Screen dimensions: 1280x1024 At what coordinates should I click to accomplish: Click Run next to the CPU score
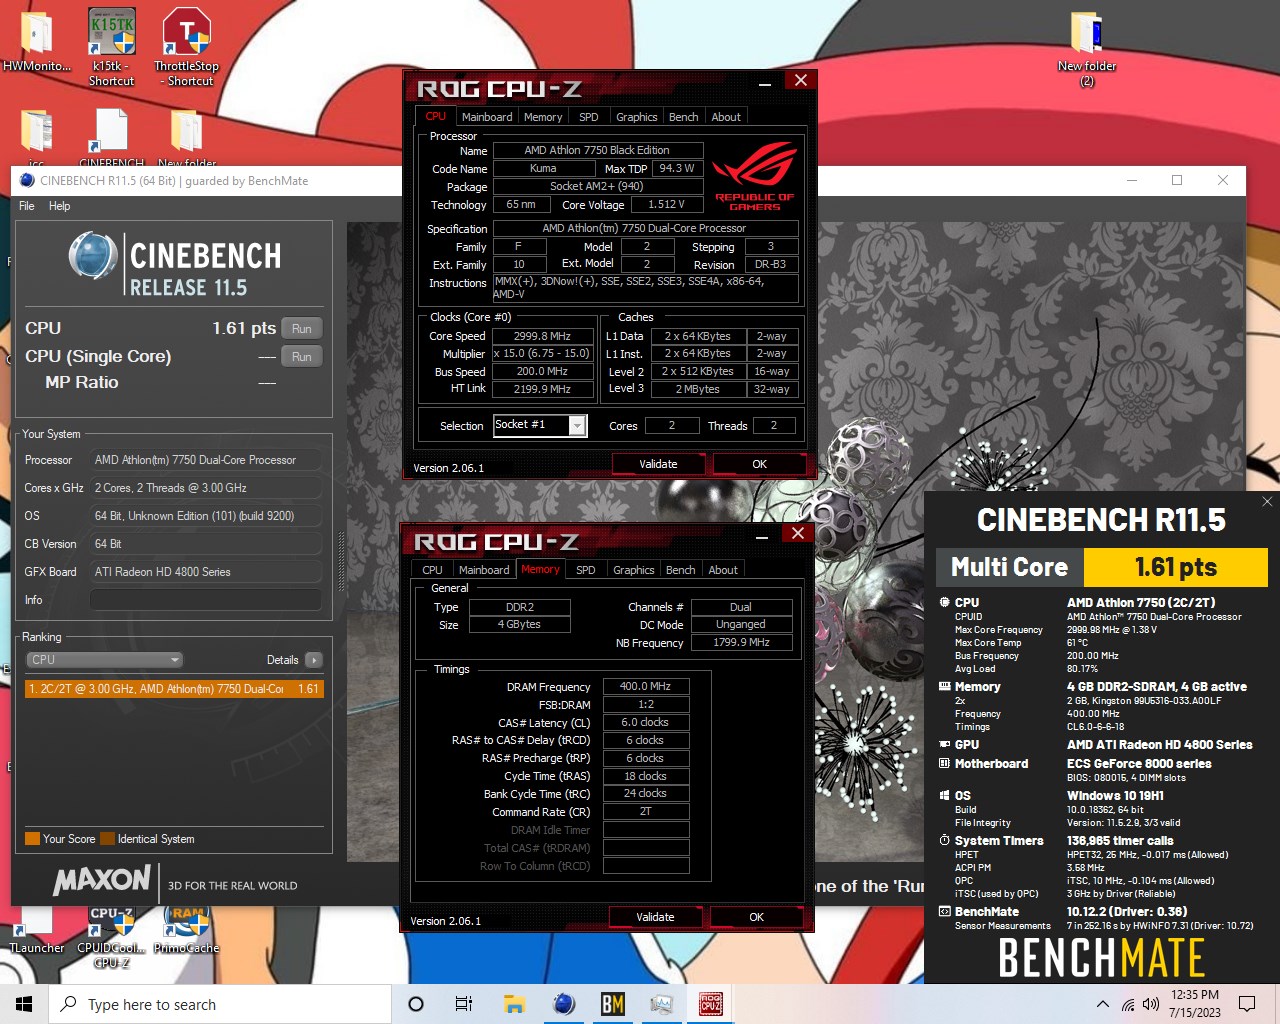pos(302,329)
